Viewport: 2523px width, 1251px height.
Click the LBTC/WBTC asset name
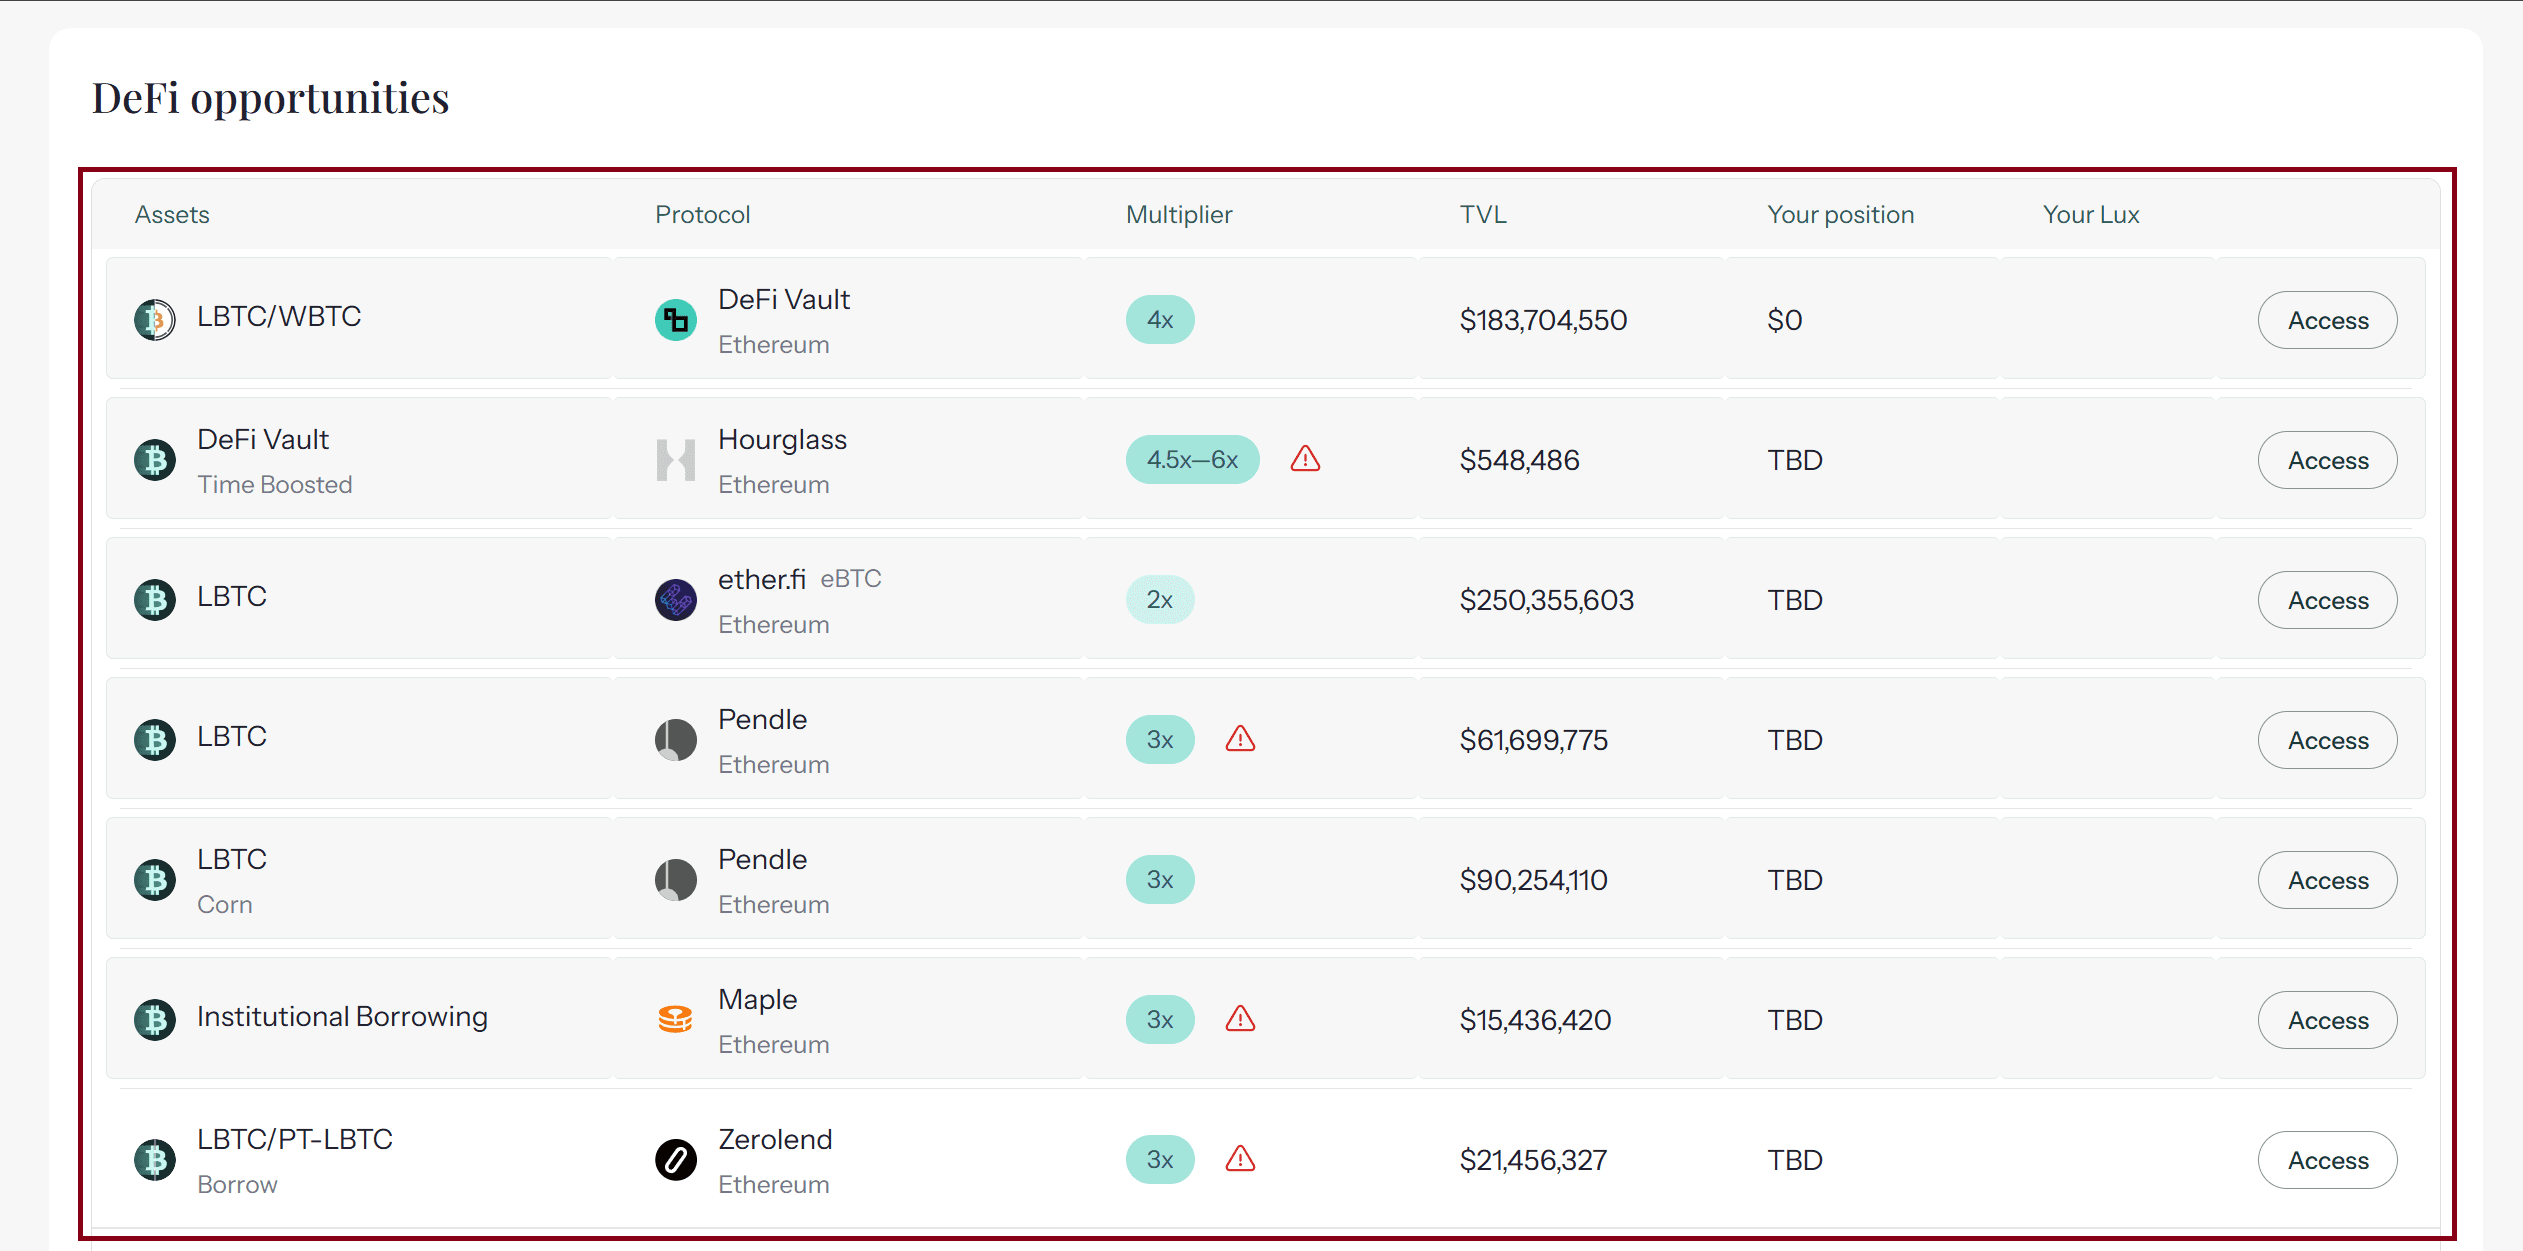pyautogui.click(x=278, y=316)
